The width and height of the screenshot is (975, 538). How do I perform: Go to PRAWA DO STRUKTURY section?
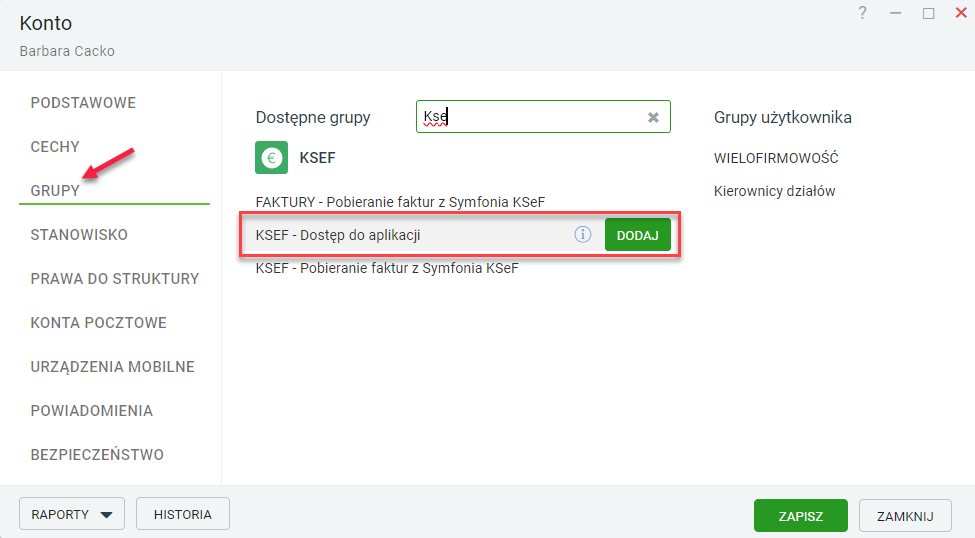(x=115, y=279)
